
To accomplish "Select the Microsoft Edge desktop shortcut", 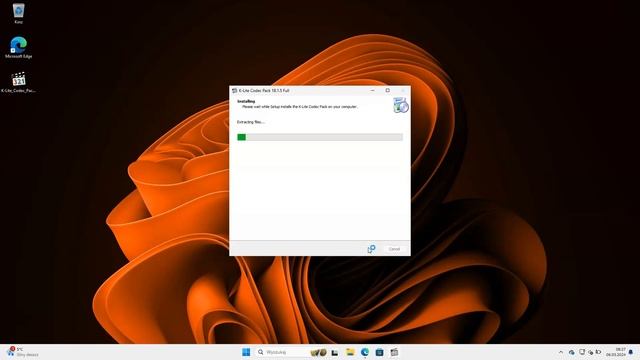I will (18, 47).
